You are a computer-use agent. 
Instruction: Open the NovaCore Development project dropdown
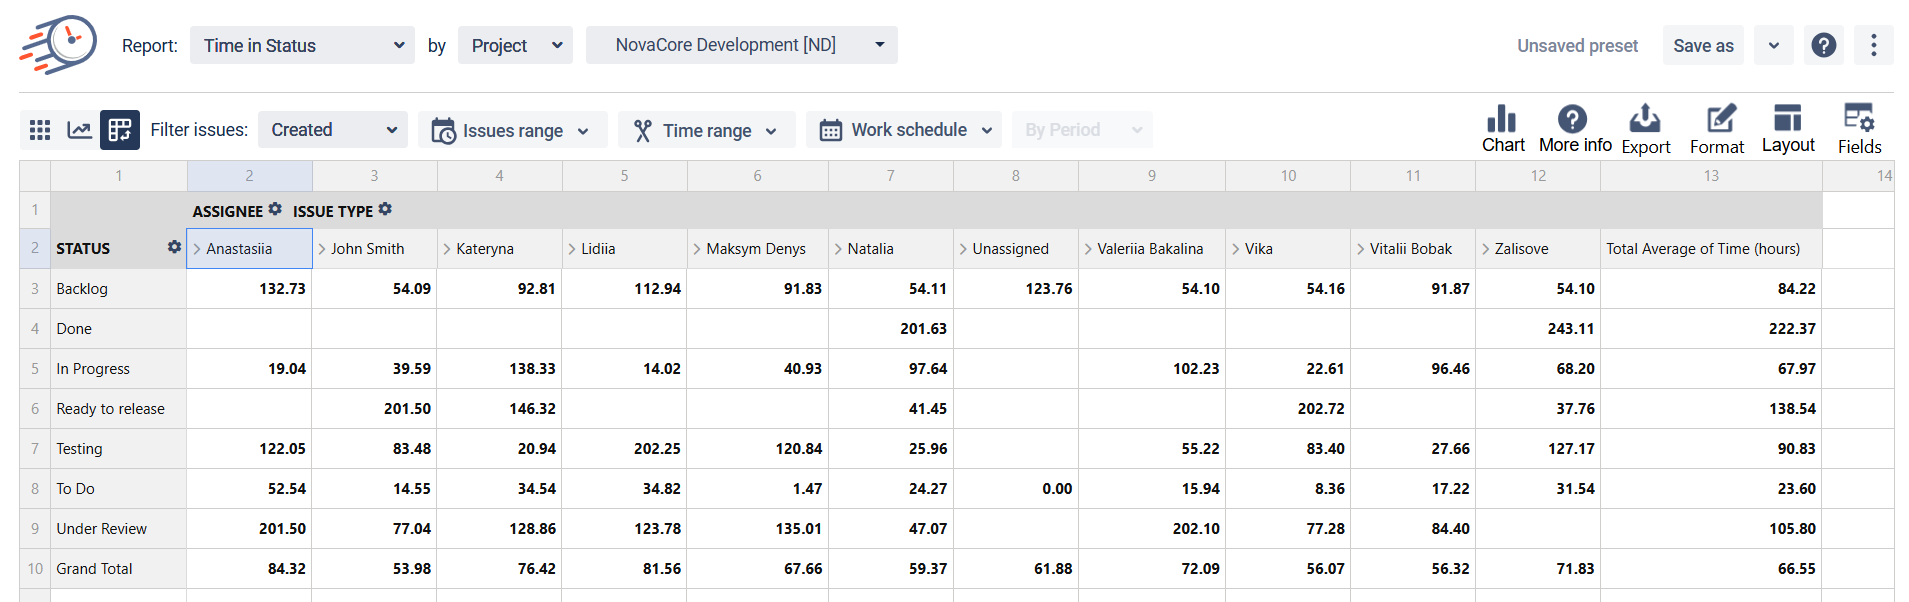coord(741,45)
